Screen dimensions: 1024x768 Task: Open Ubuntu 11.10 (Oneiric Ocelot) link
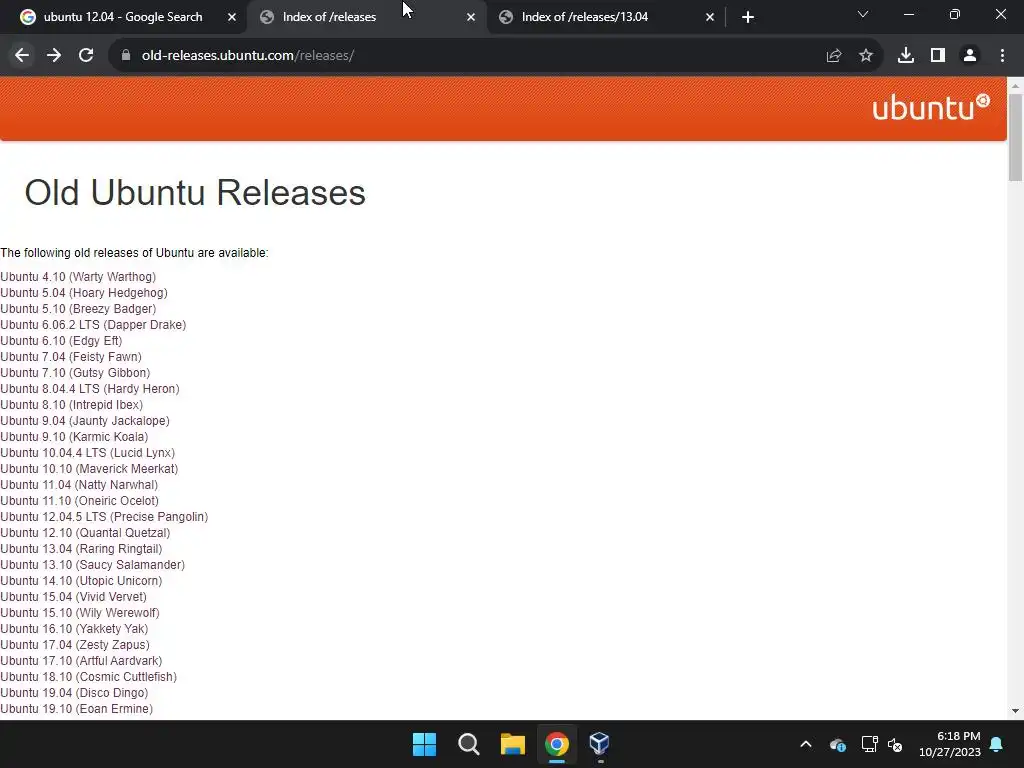[80, 501]
